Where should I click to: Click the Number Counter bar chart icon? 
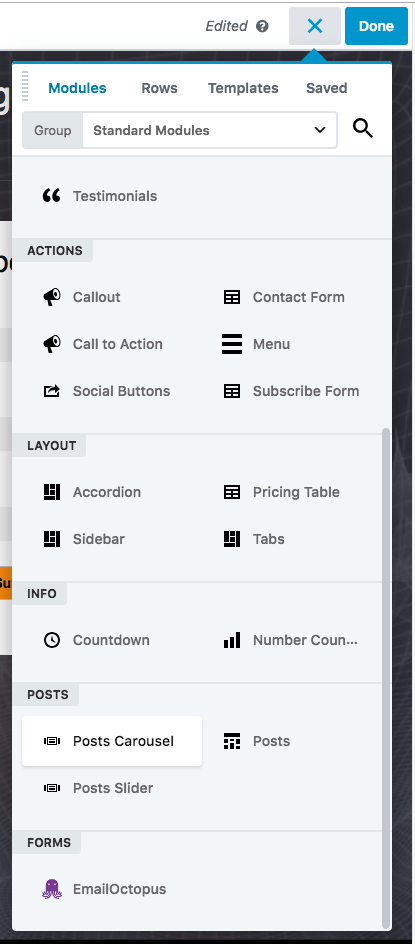232,640
